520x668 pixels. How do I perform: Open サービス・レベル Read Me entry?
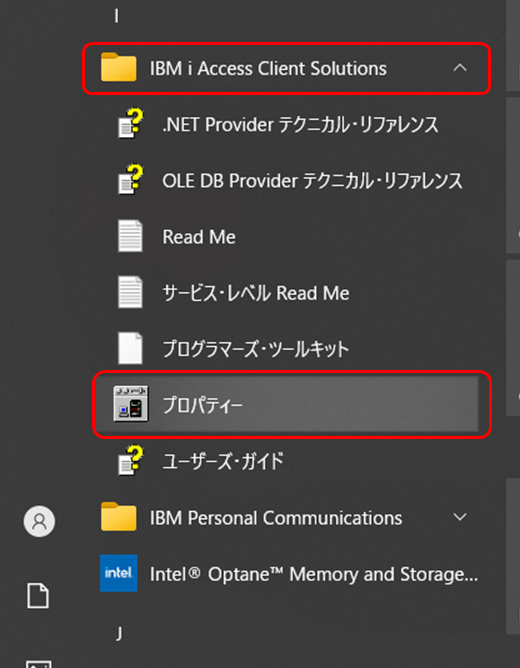(x=256, y=293)
